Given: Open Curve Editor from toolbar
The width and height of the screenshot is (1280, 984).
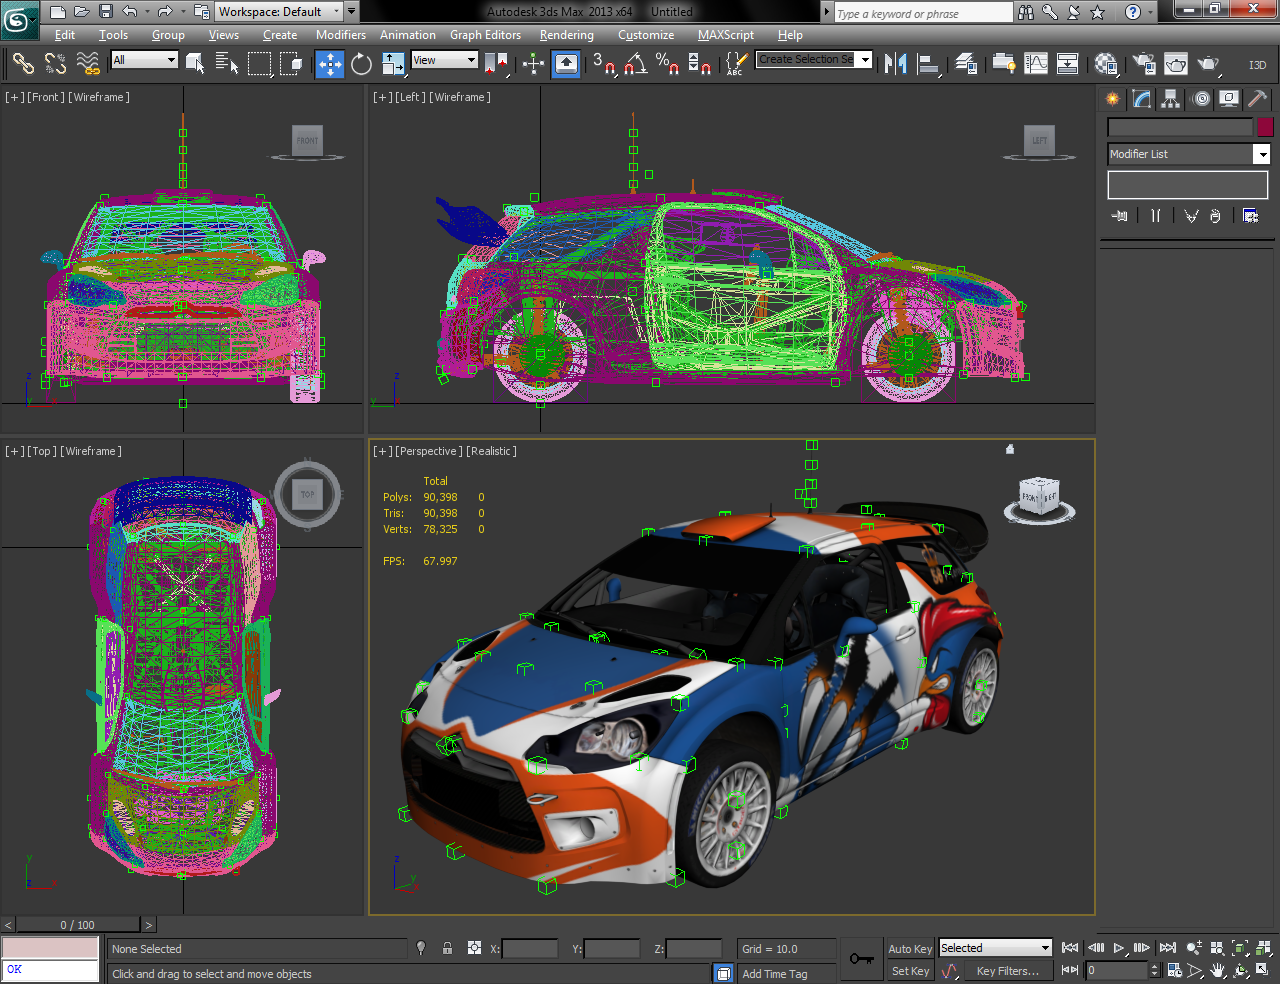Looking at the screenshot, I should [1036, 64].
